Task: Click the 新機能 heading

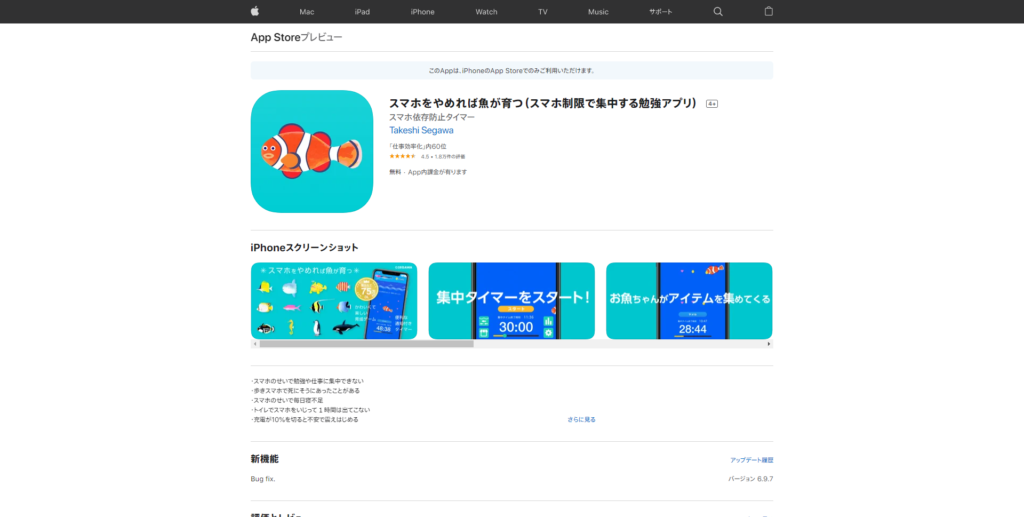Action: tap(264, 459)
